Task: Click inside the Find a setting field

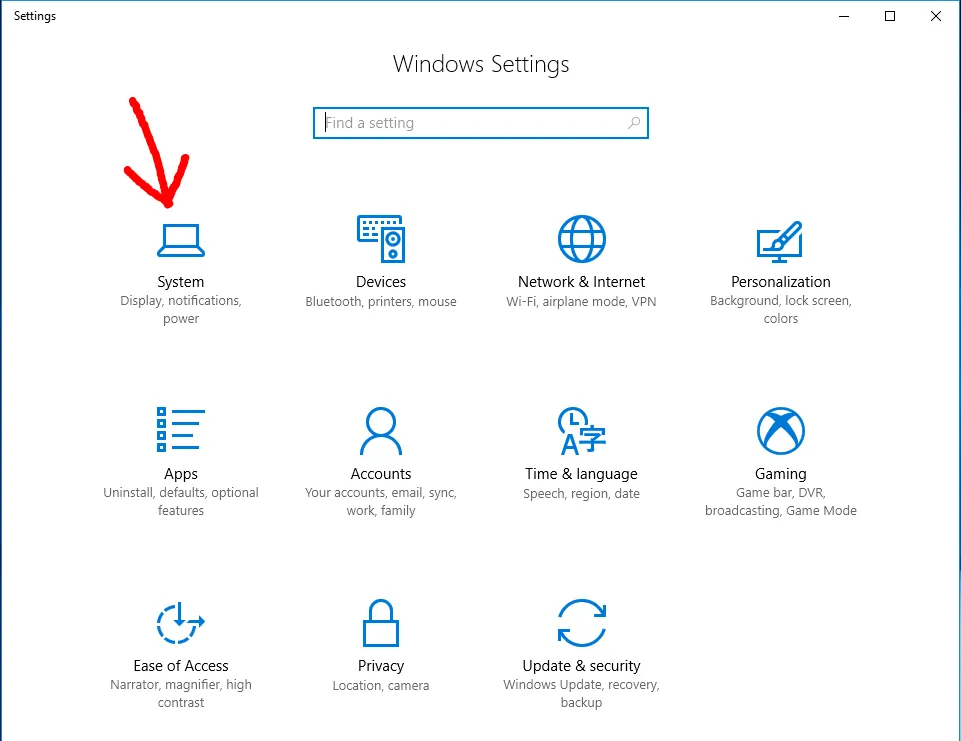Action: tap(450, 122)
